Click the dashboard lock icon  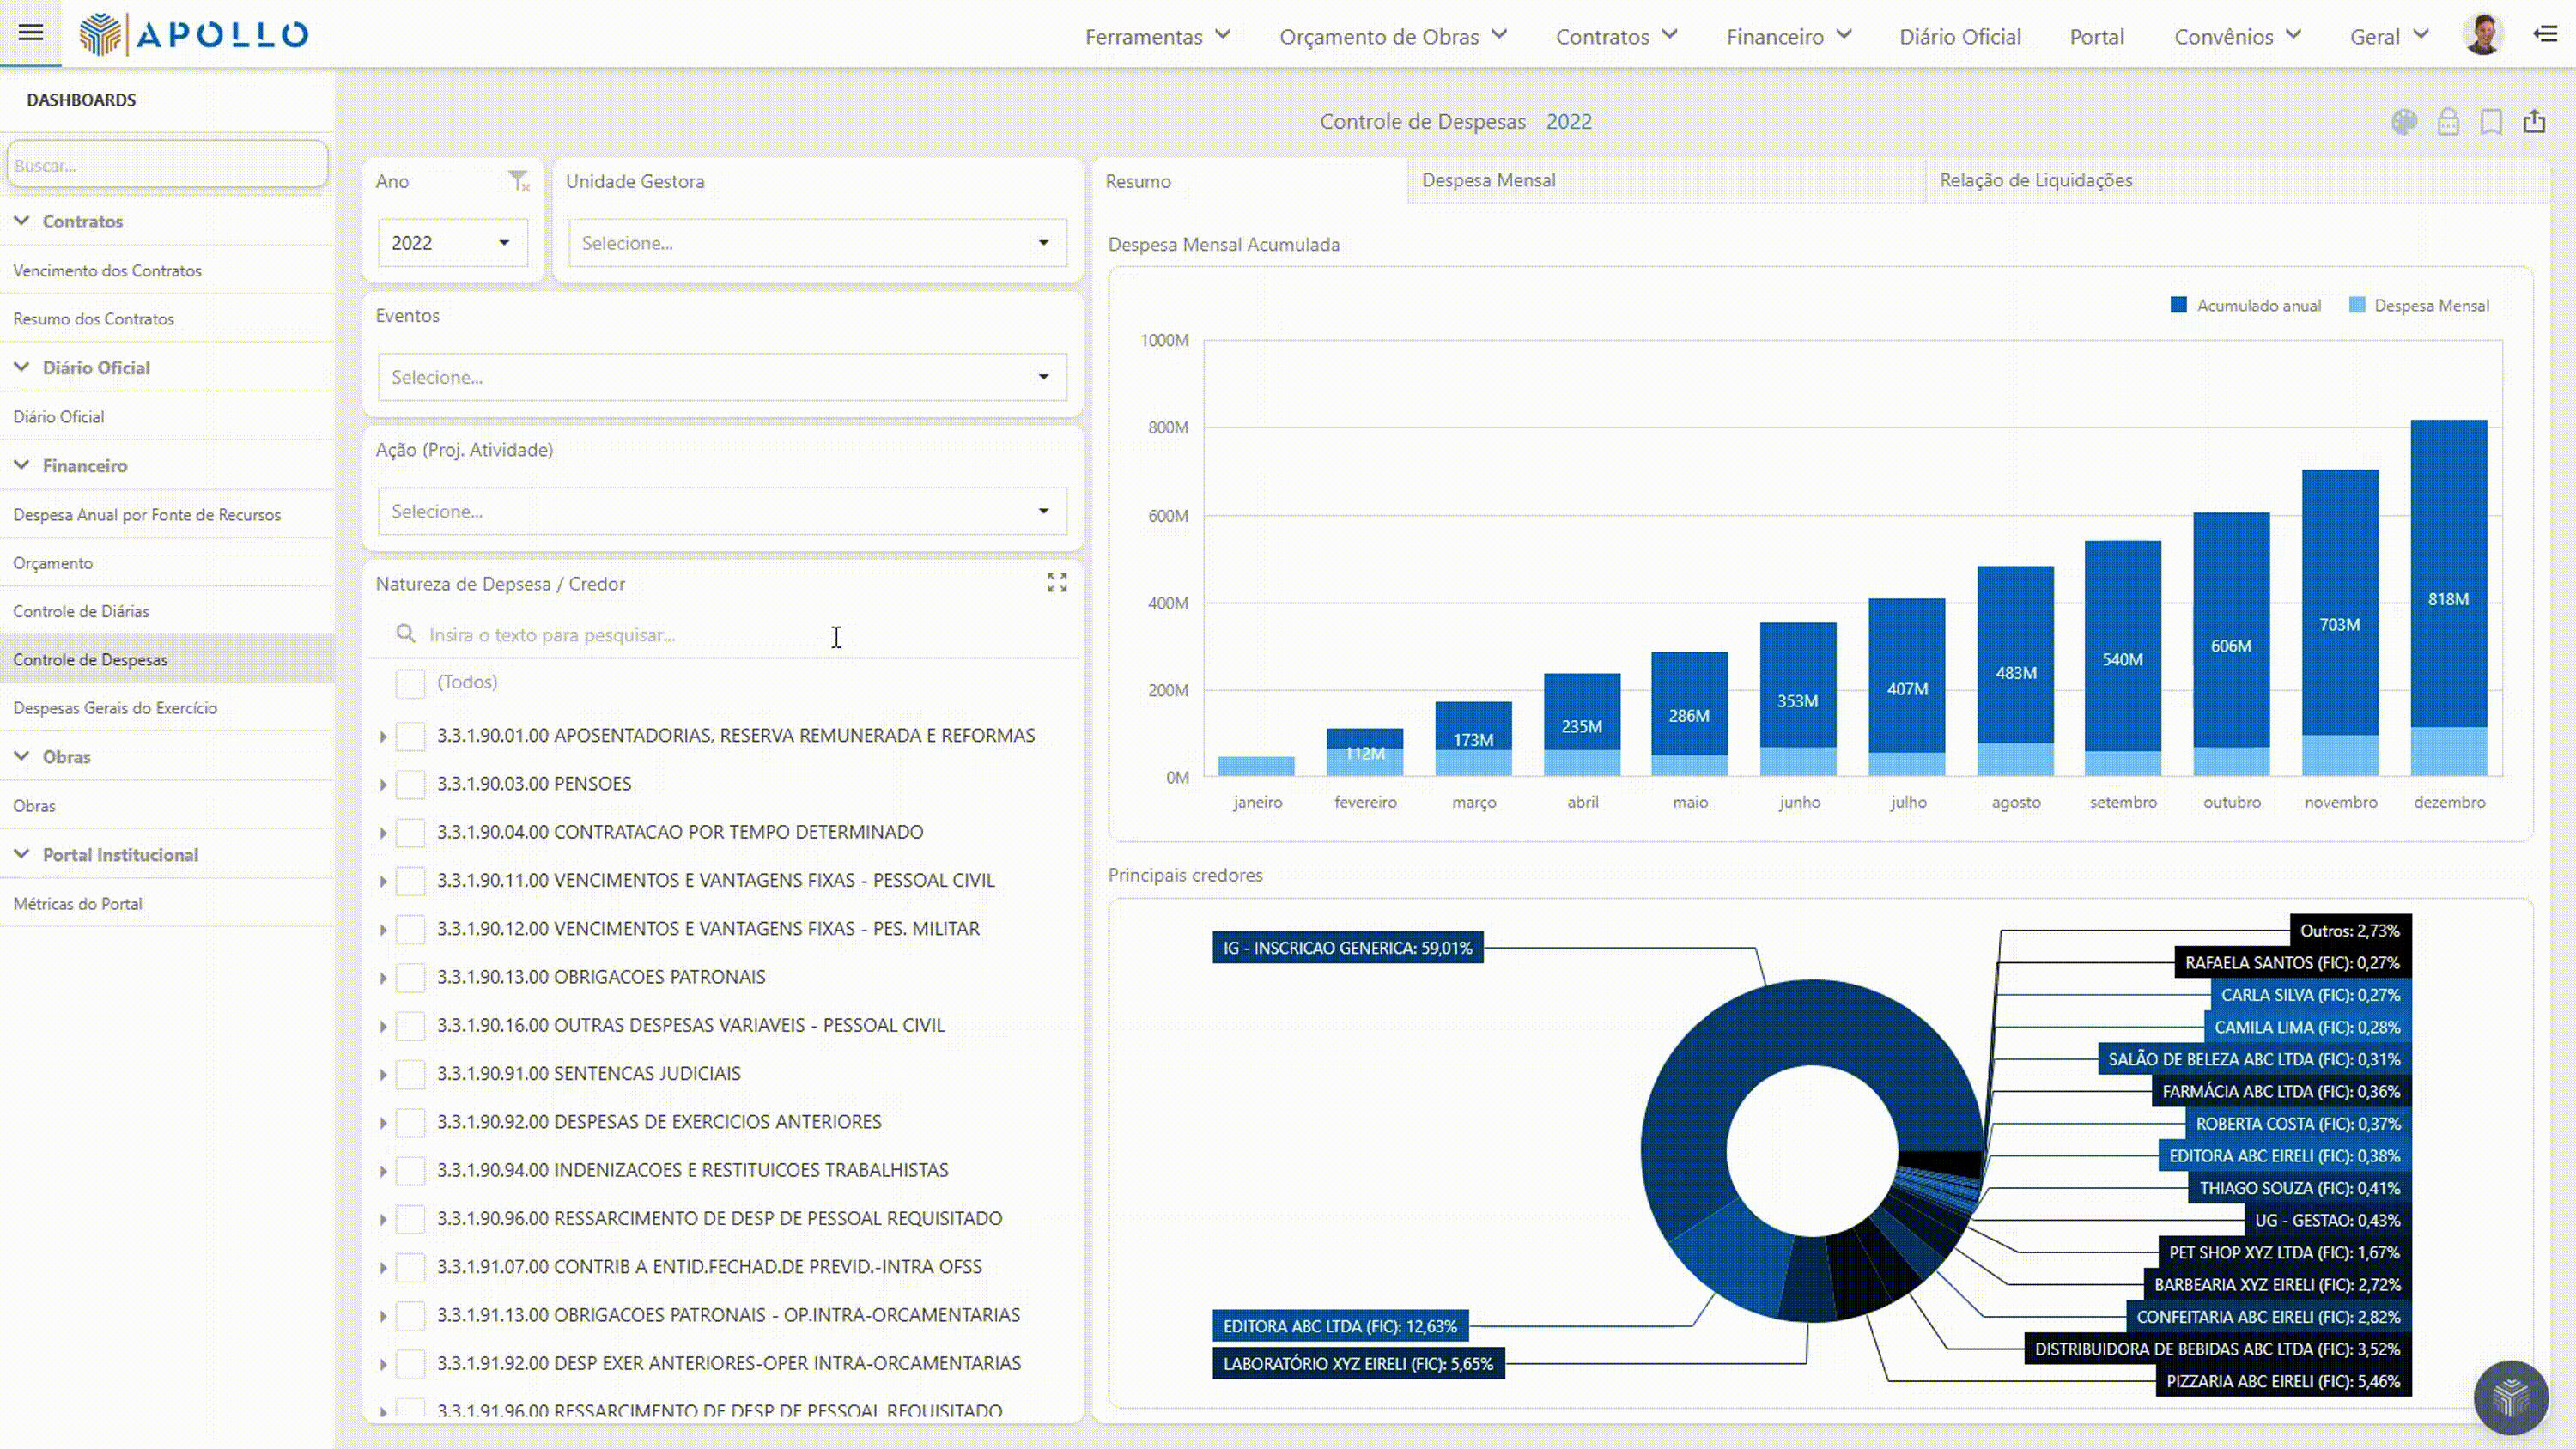[x=2448, y=122]
